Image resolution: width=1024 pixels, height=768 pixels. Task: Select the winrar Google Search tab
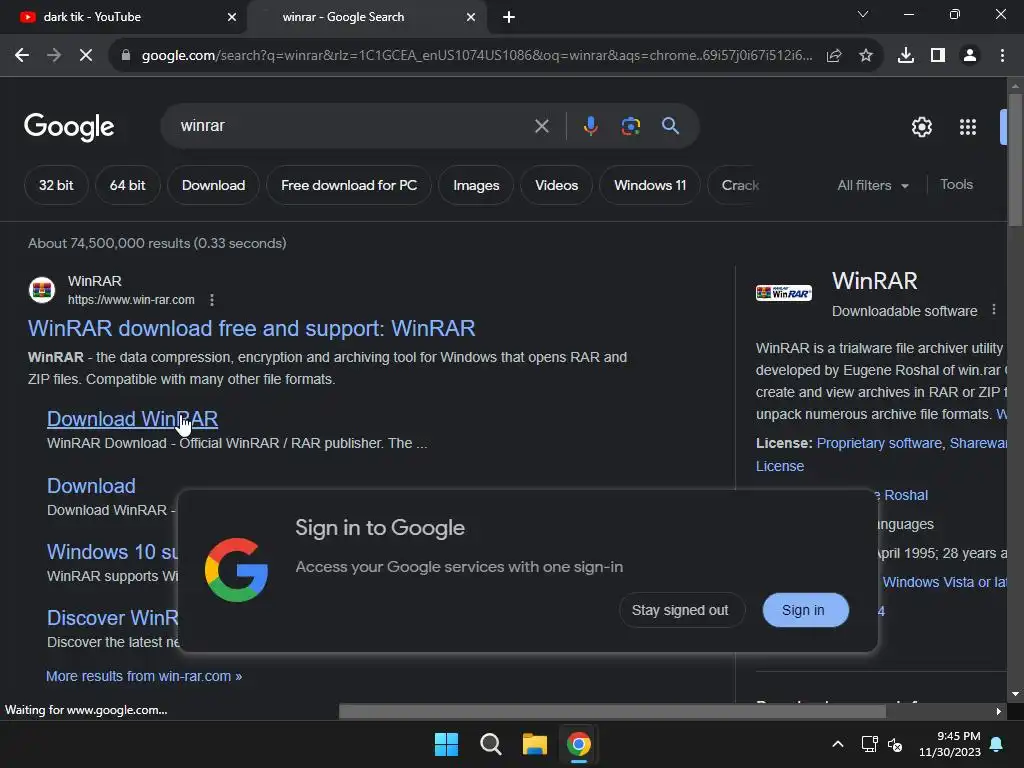366,17
